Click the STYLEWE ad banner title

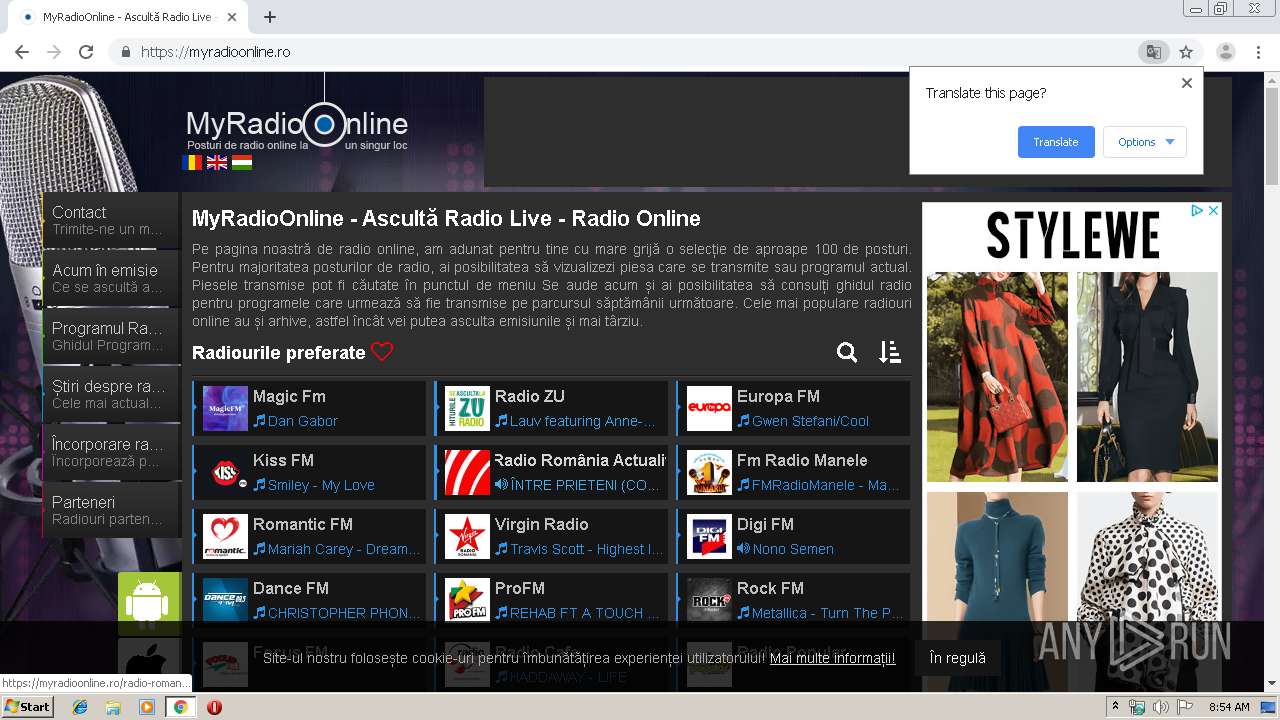1073,236
